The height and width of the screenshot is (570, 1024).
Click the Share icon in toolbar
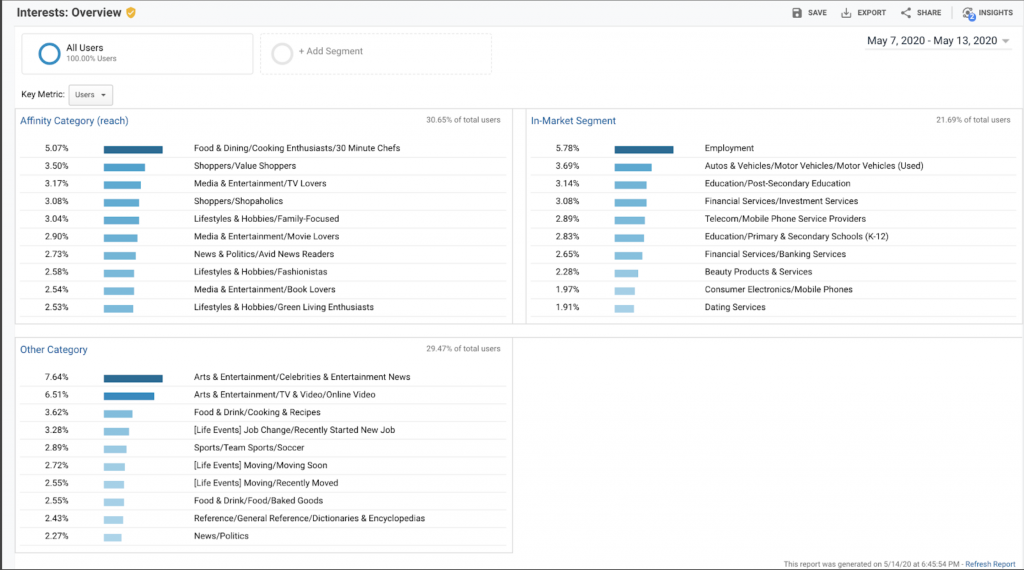pyautogui.click(x=906, y=13)
